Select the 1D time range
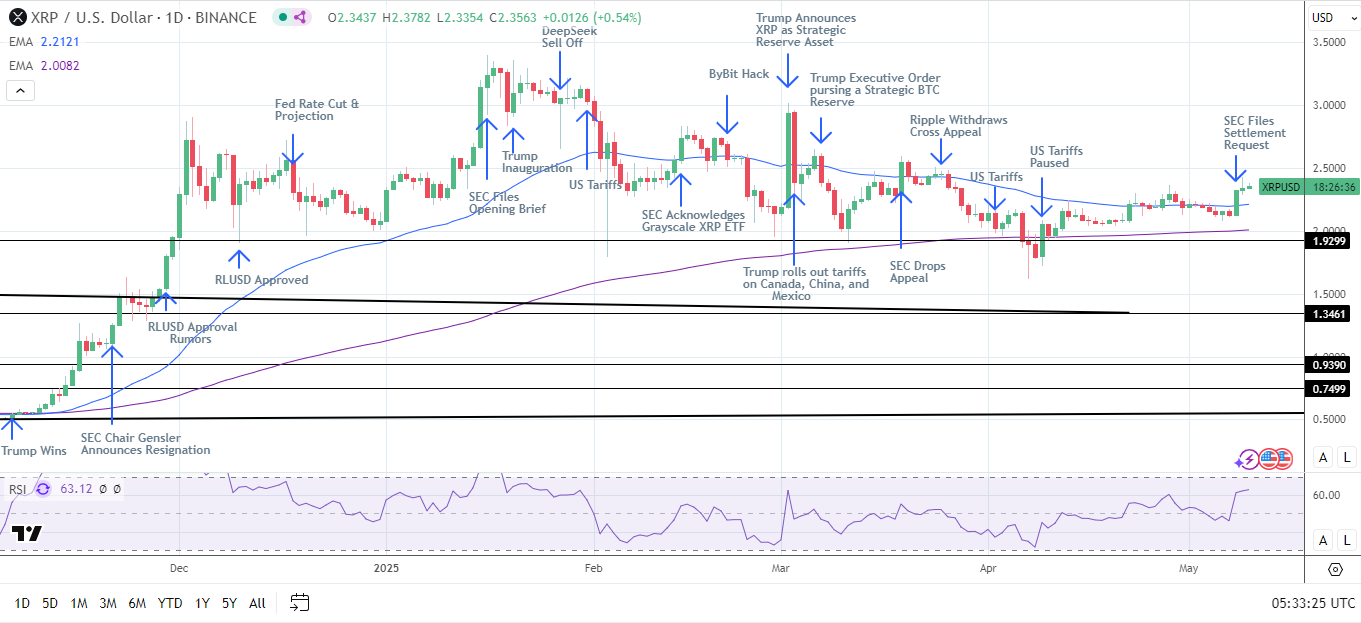Viewport: 1361px width, 623px height. tap(21, 603)
